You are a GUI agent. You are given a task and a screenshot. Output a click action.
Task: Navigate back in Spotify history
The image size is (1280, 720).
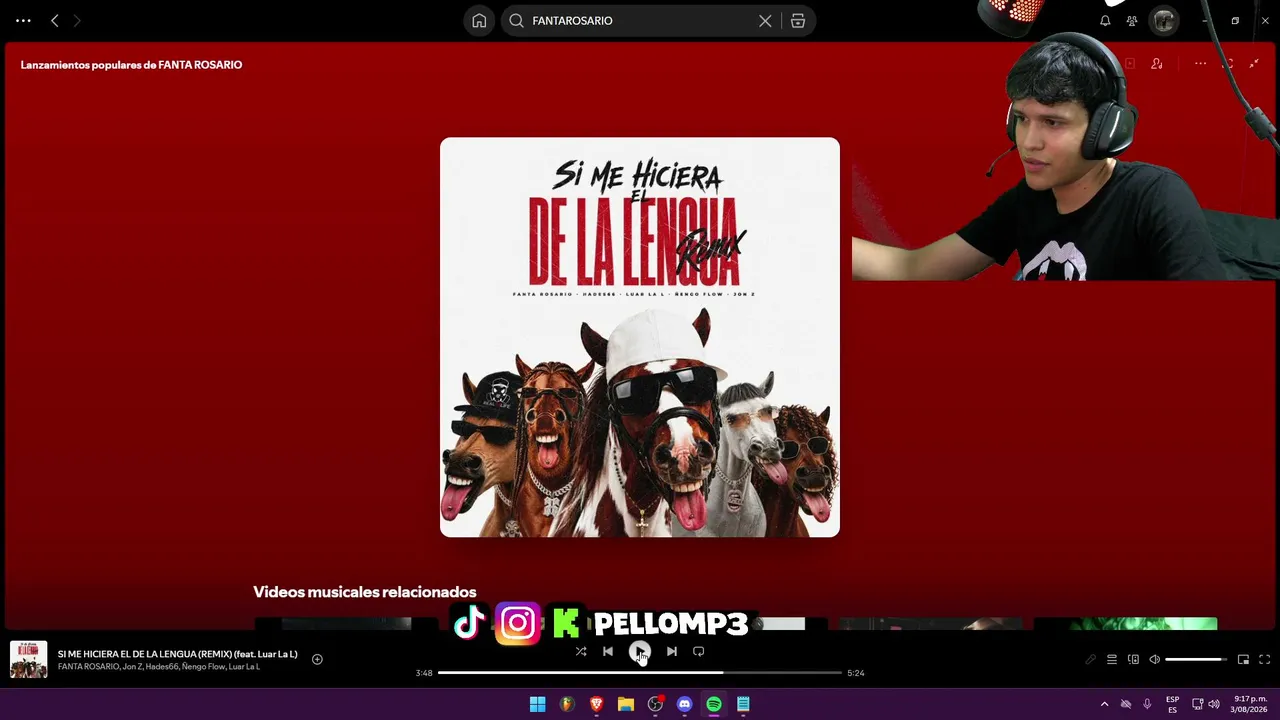pyautogui.click(x=54, y=21)
